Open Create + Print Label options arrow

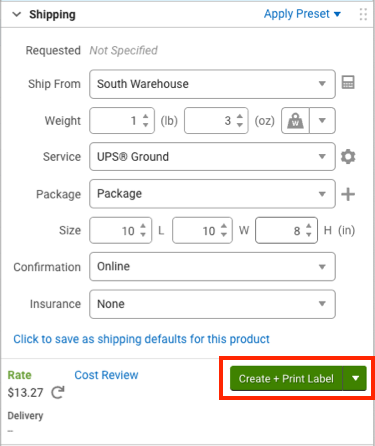click(x=355, y=379)
